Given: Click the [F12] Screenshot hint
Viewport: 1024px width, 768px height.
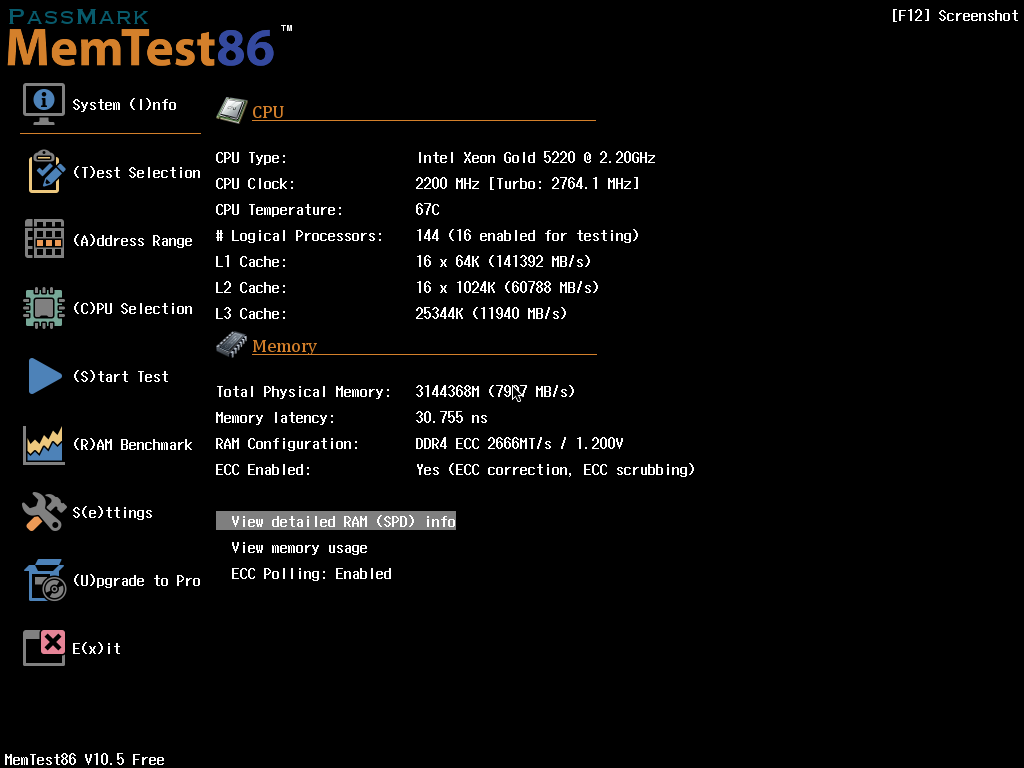Looking at the screenshot, I should click(x=954, y=16).
